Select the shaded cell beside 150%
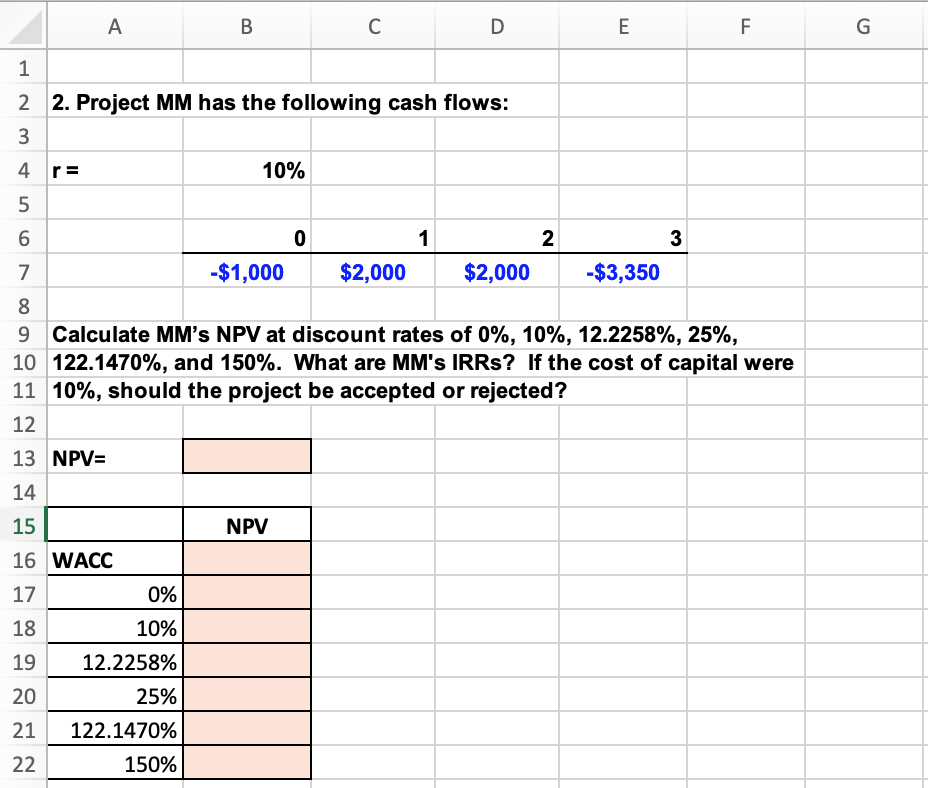Viewport: 928px width, 788px height. tap(246, 763)
